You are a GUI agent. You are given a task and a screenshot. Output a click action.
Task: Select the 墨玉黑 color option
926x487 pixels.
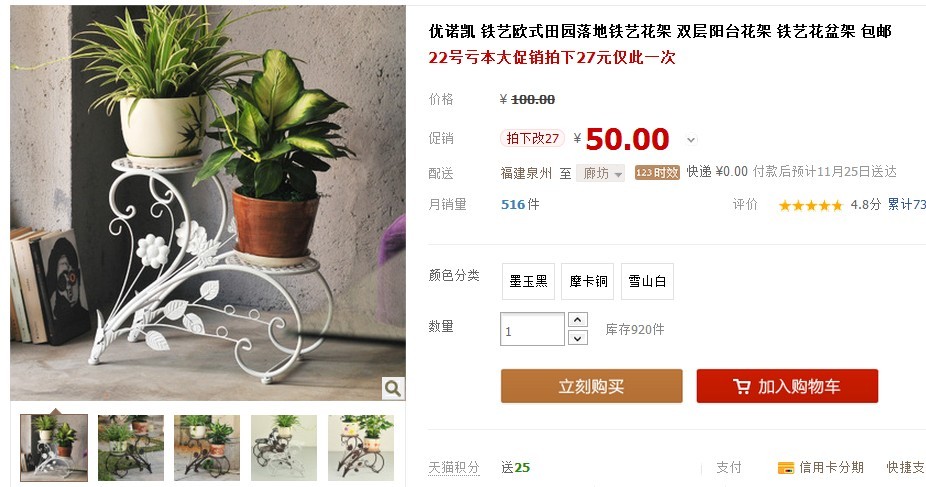click(x=528, y=282)
